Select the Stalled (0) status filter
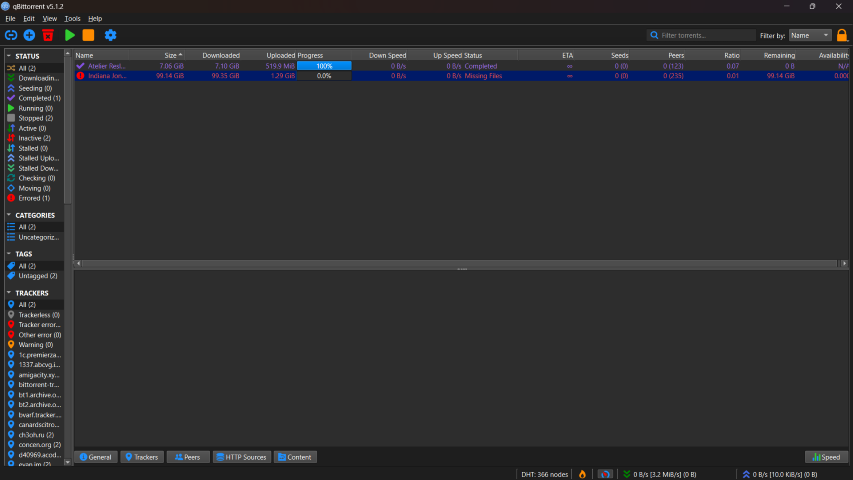The height and width of the screenshot is (480, 853). click(34, 148)
